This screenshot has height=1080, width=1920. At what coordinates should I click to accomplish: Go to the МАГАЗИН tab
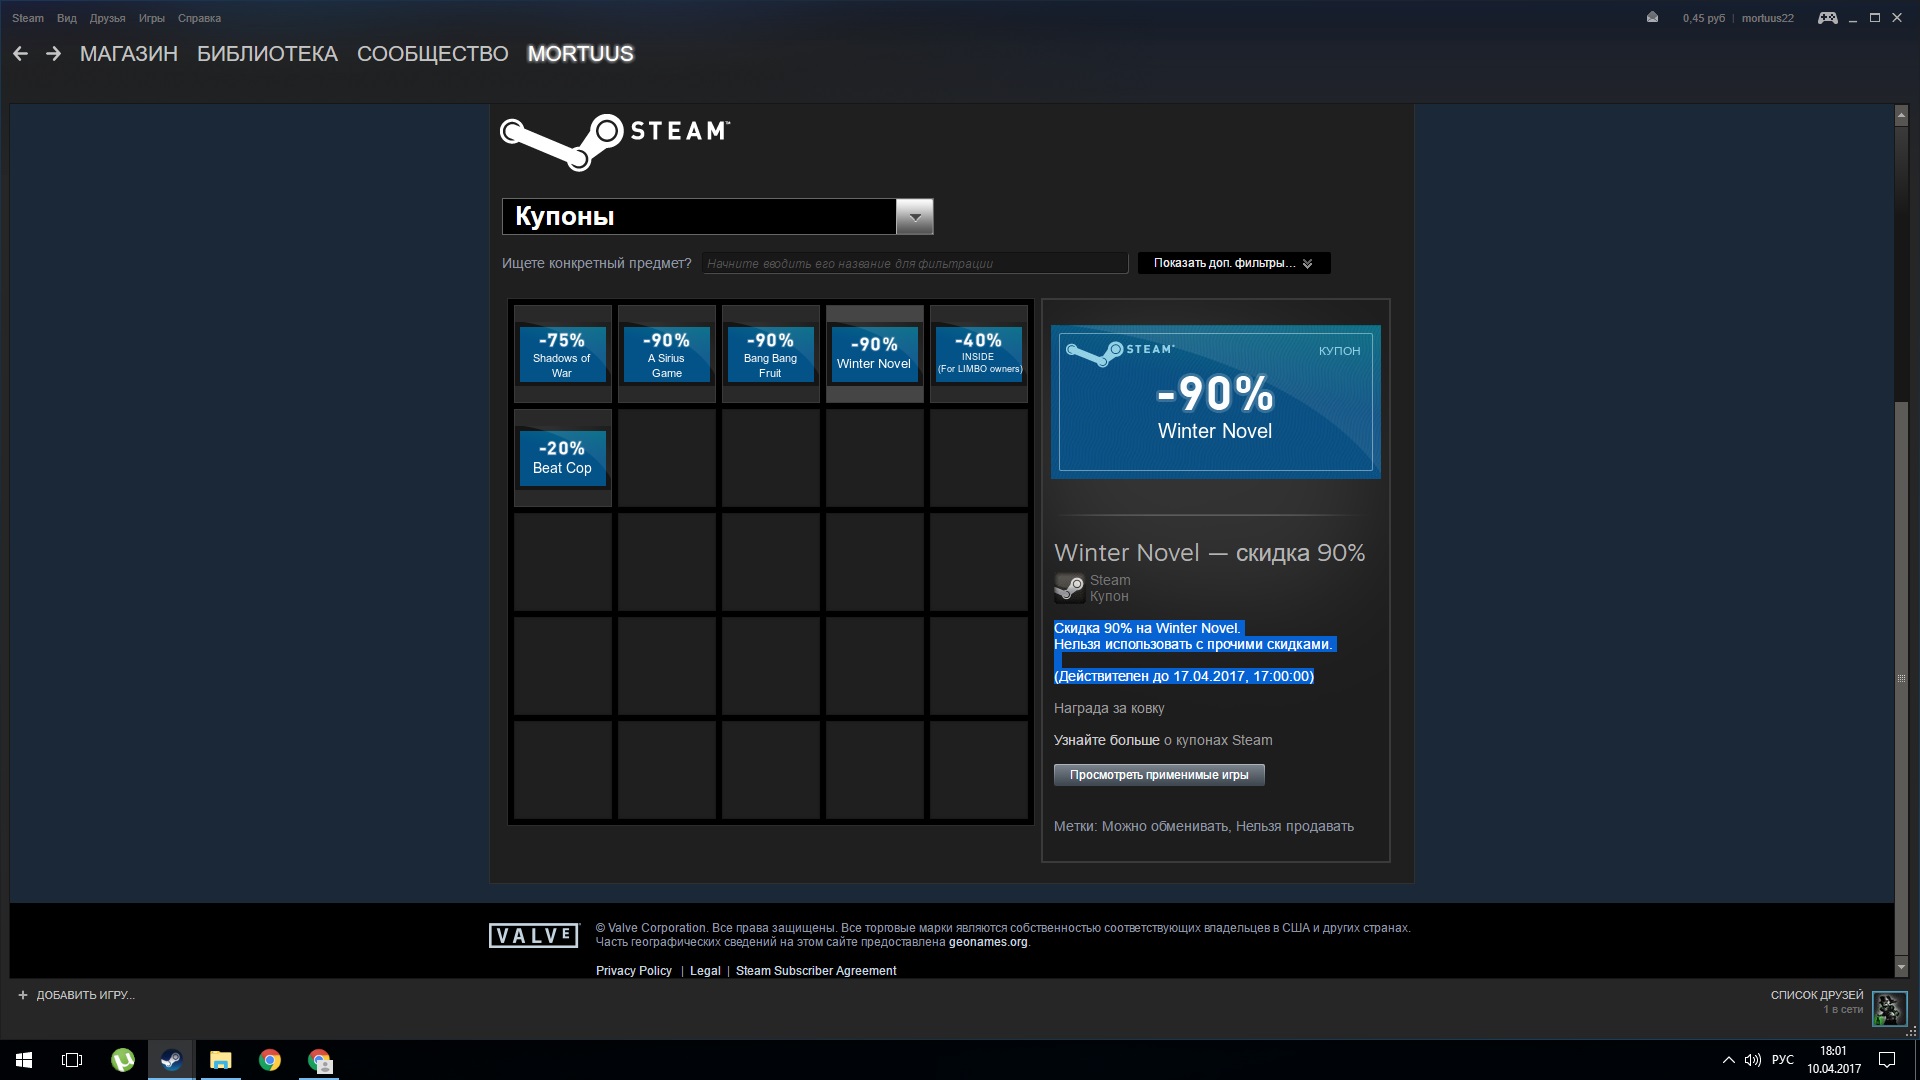(x=129, y=54)
